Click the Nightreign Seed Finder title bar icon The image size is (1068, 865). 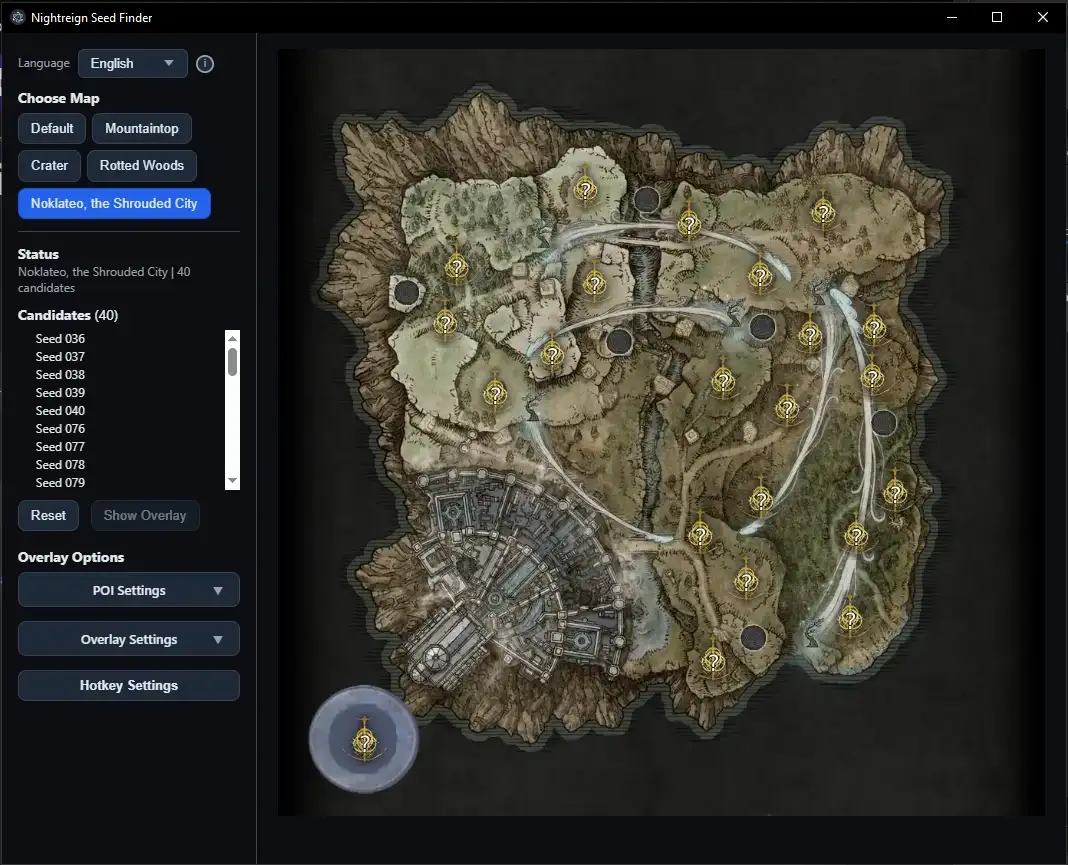[17, 17]
